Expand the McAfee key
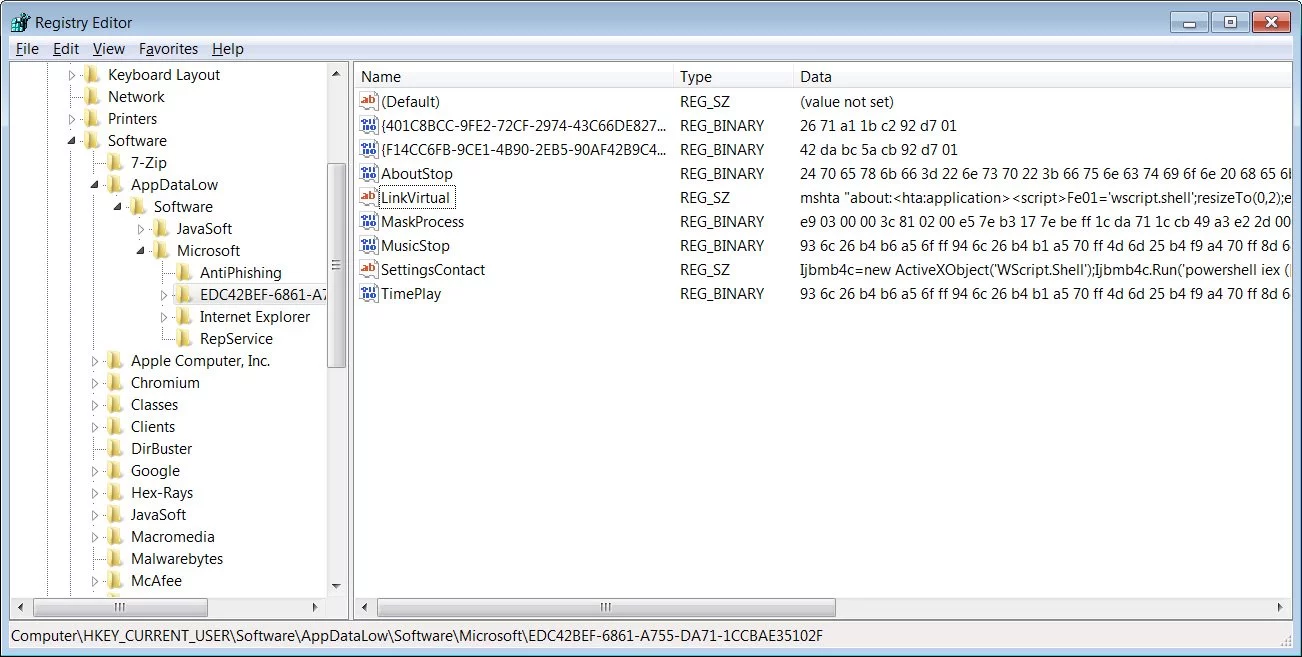This screenshot has height=657, width=1302. click(x=95, y=581)
